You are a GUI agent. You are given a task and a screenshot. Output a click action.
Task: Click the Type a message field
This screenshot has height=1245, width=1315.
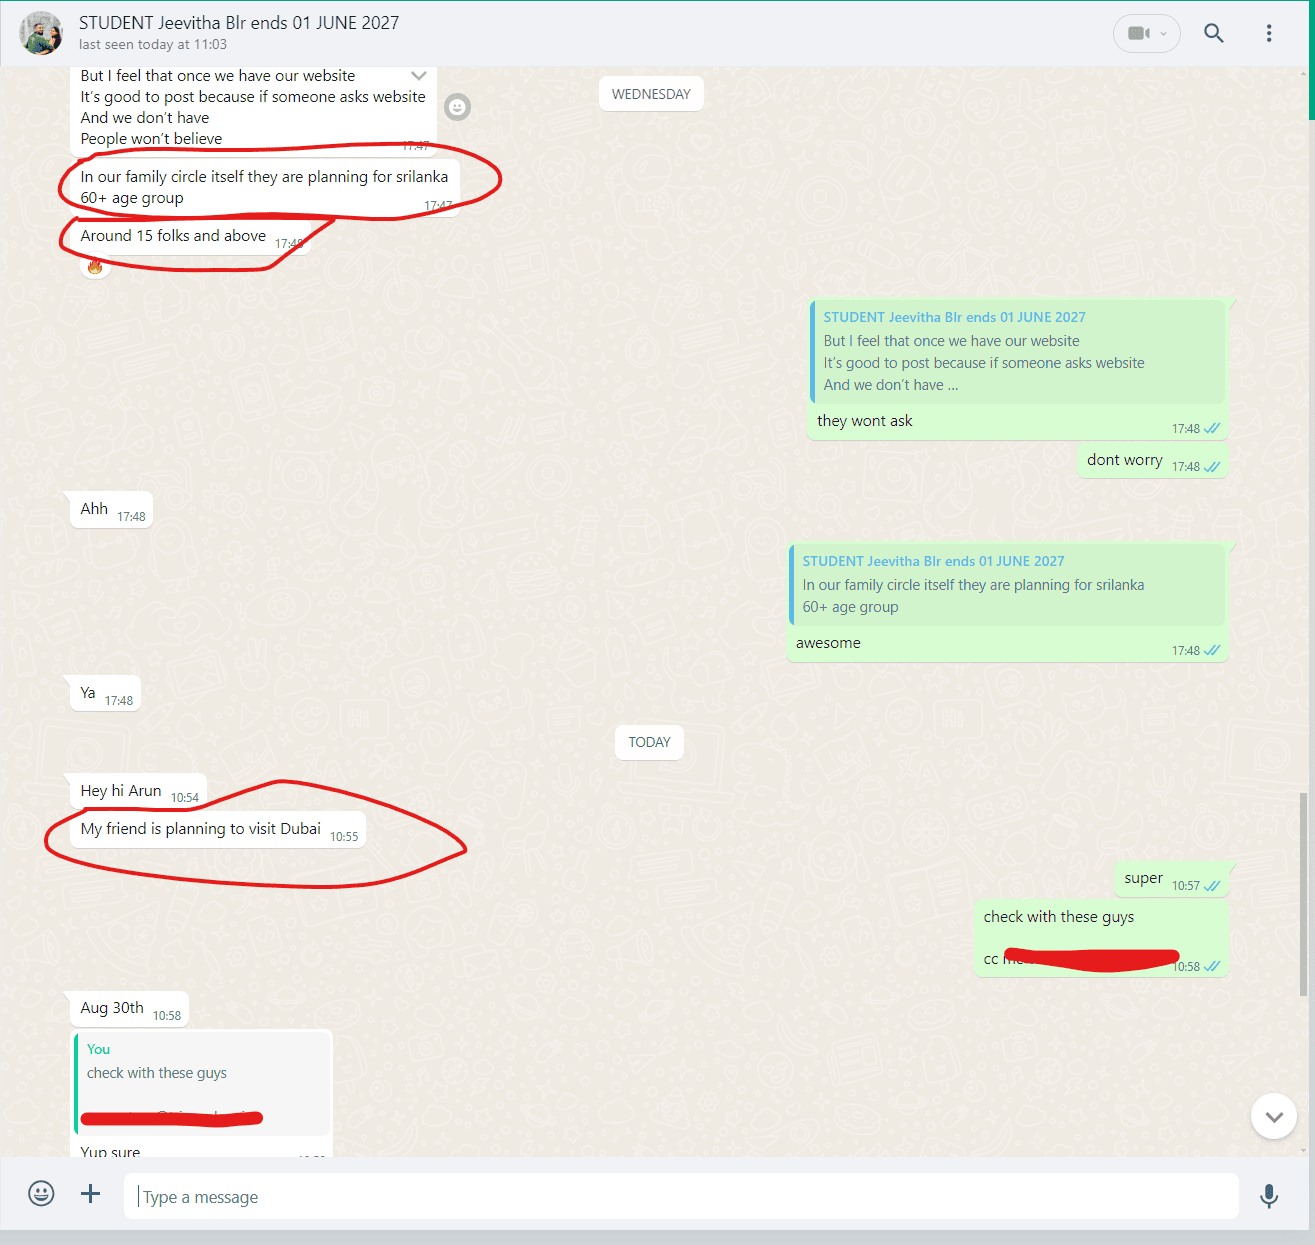[x=680, y=1196]
